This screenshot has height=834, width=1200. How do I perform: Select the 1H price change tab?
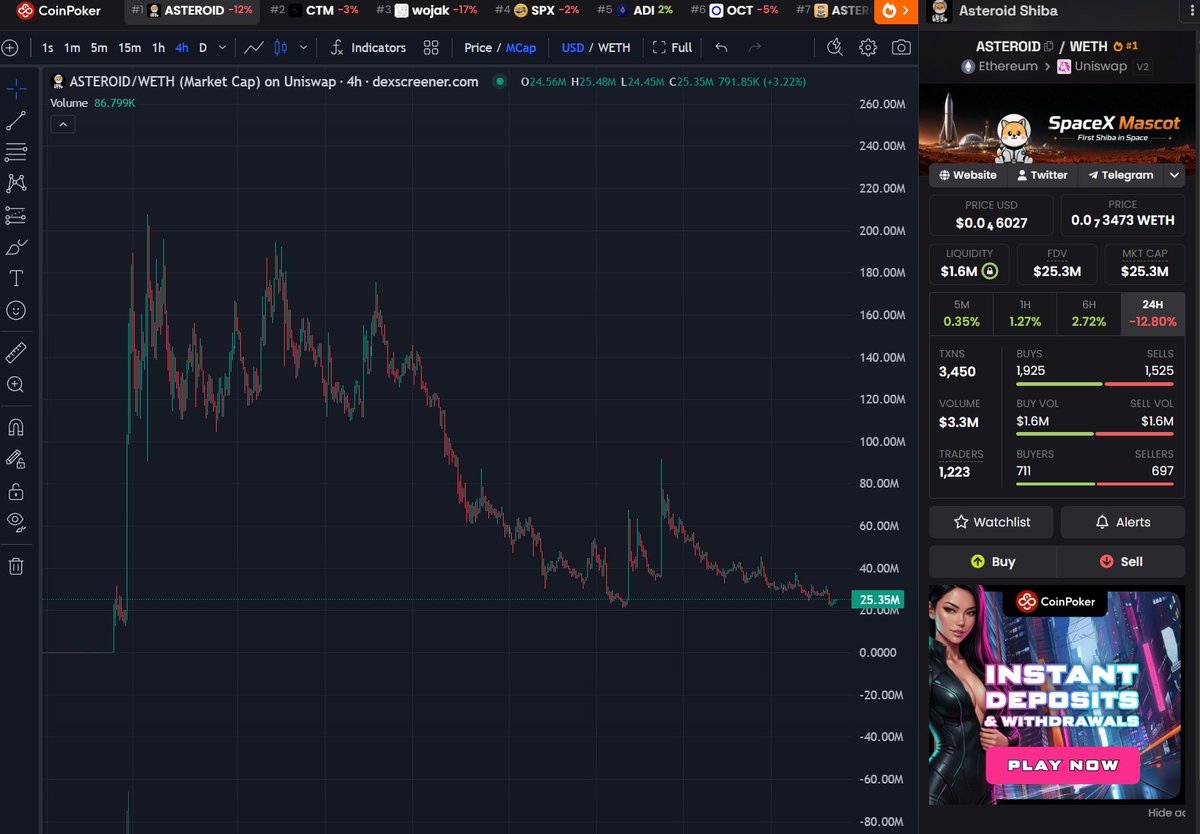1025,314
